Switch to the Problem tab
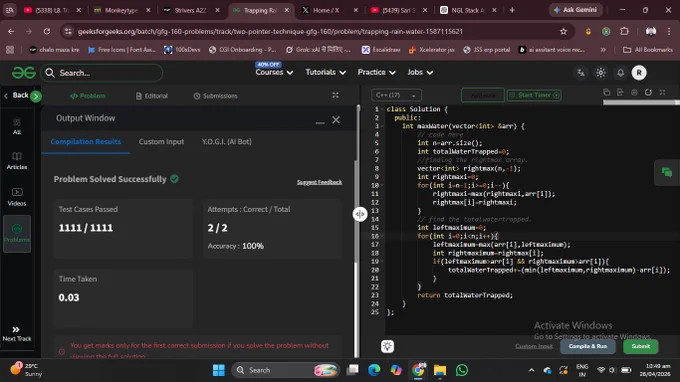 pyautogui.click(x=87, y=96)
